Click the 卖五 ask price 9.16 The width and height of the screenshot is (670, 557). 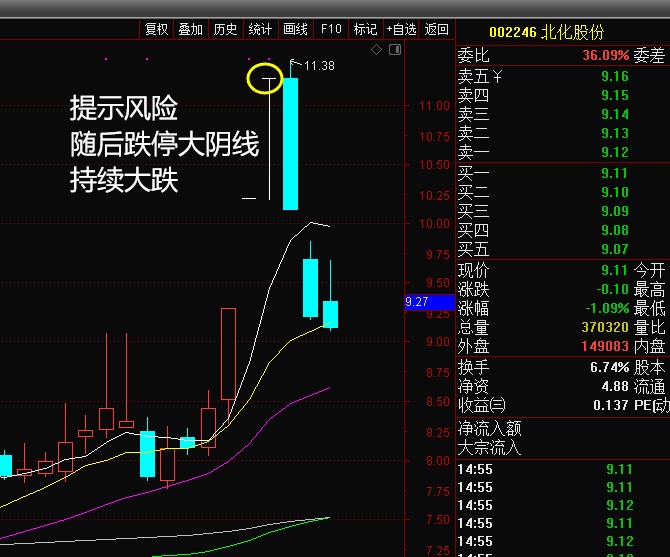click(x=615, y=76)
